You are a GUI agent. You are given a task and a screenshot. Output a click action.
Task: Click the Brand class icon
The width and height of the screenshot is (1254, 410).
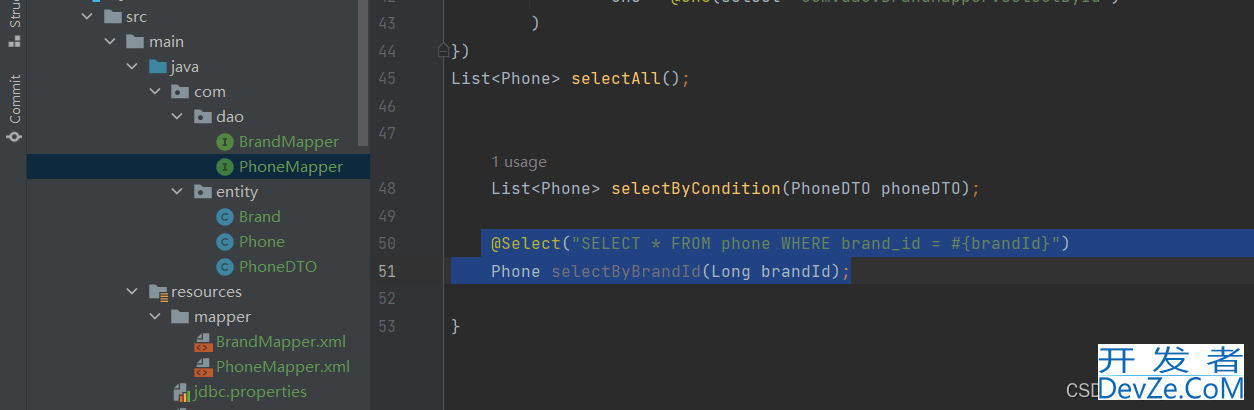[x=225, y=217]
